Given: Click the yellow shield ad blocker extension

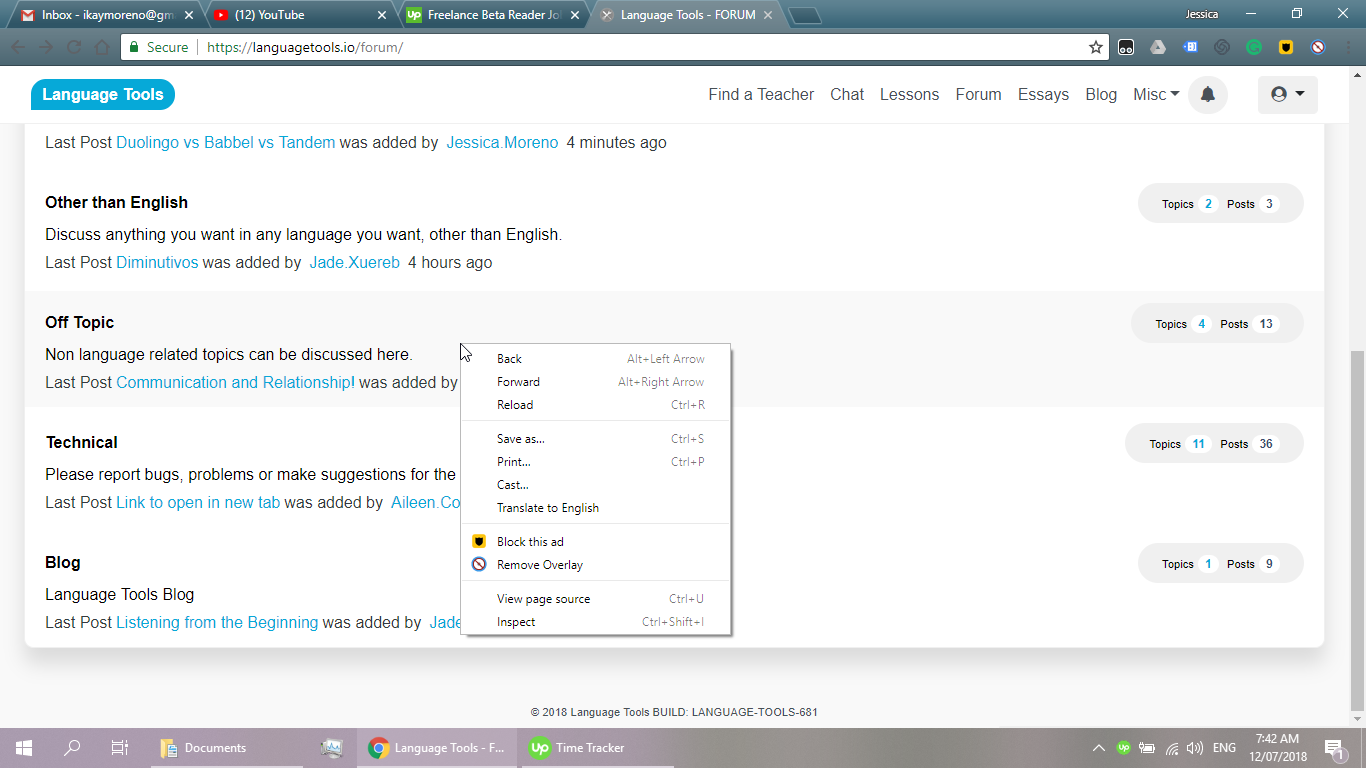Looking at the screenshot, I should (x=1286, y=47).
